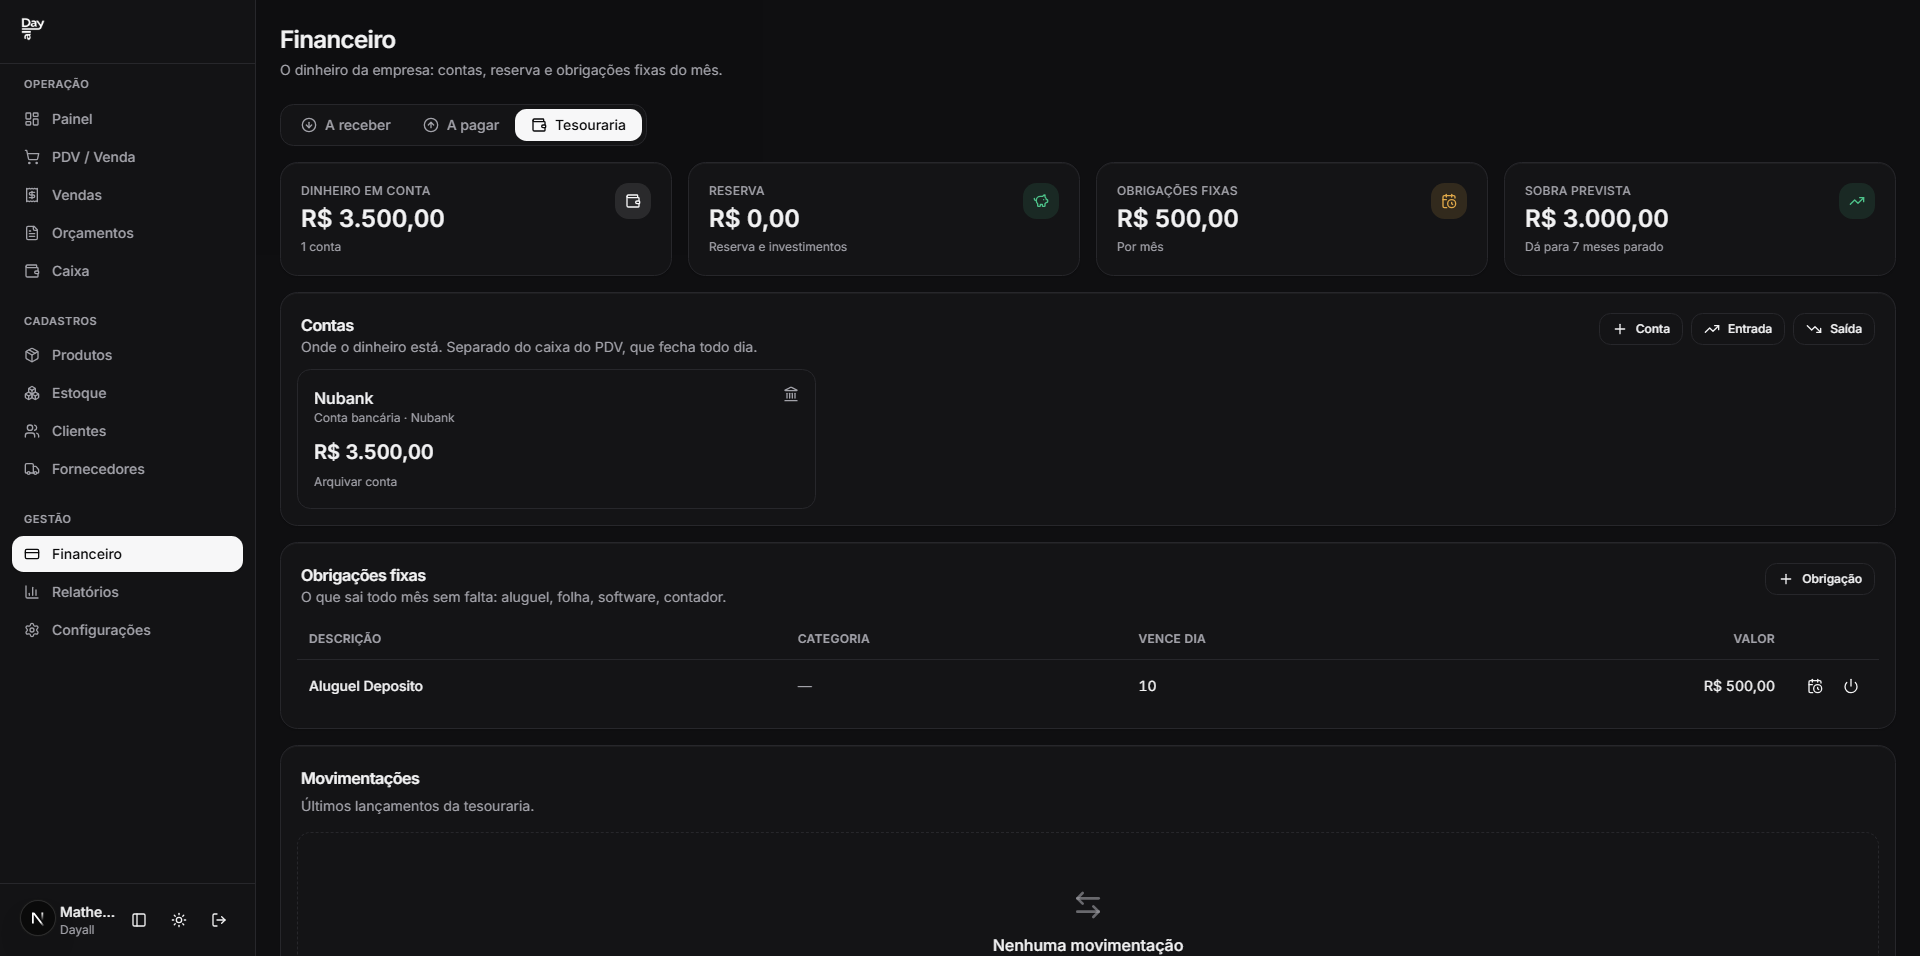Select Financeiro in the sidebar
The width and height of the screenshot is (1920, 956).
click(127, 554)
